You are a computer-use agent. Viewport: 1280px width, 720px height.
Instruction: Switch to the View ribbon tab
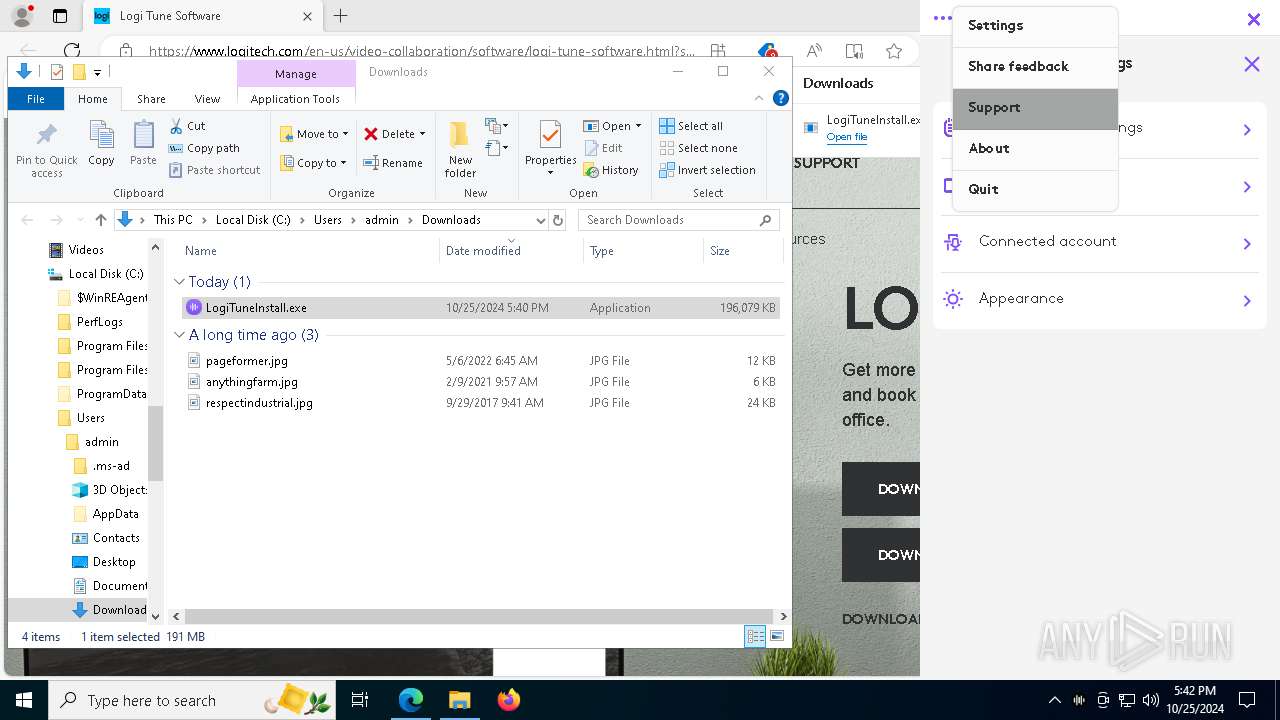pyautogui.click(x=207, y=99)
